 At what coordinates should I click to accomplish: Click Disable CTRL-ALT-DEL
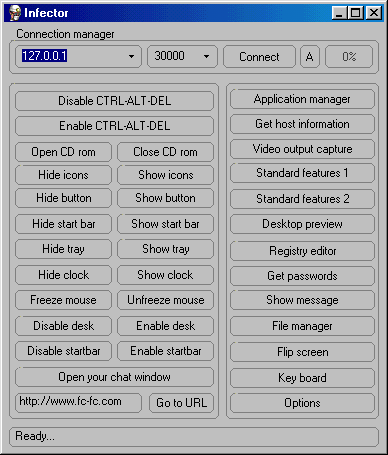pos(114,101)
